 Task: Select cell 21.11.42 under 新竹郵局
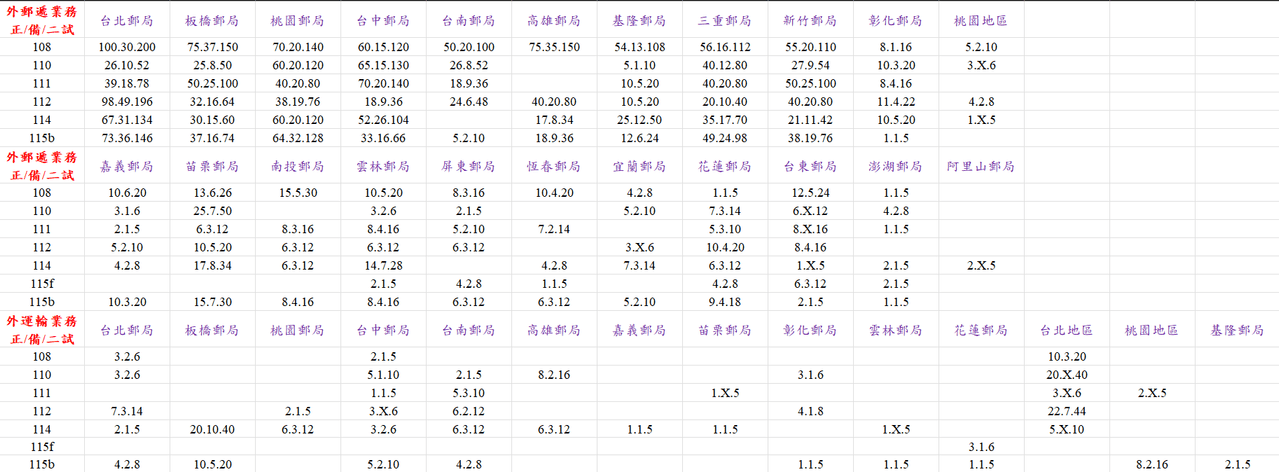tap(810, 119)
